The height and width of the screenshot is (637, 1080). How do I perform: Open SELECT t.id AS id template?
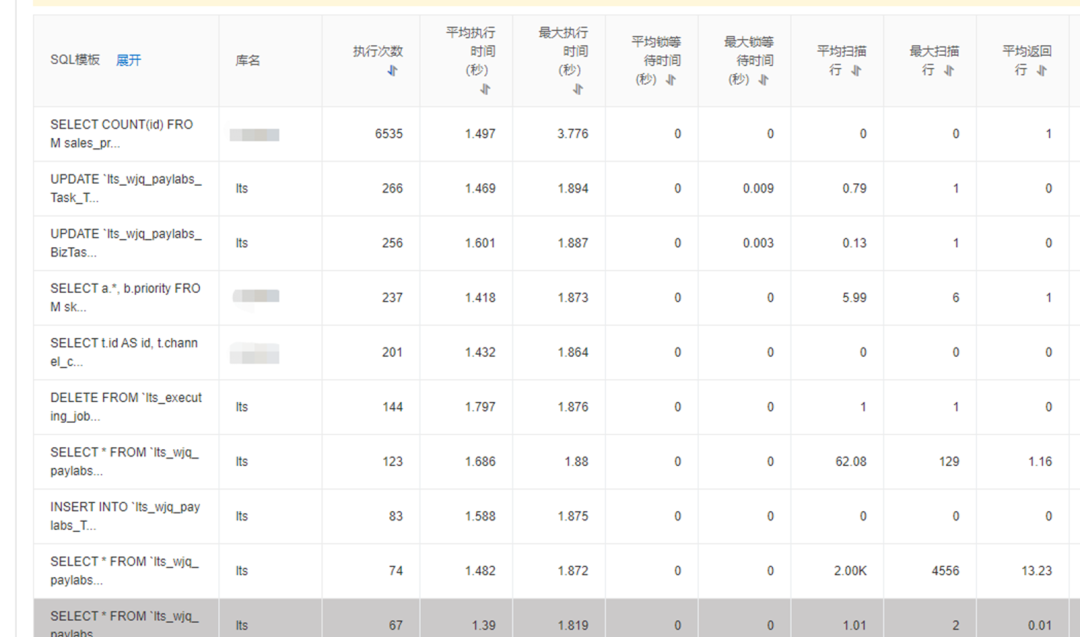tap(124, 352)
